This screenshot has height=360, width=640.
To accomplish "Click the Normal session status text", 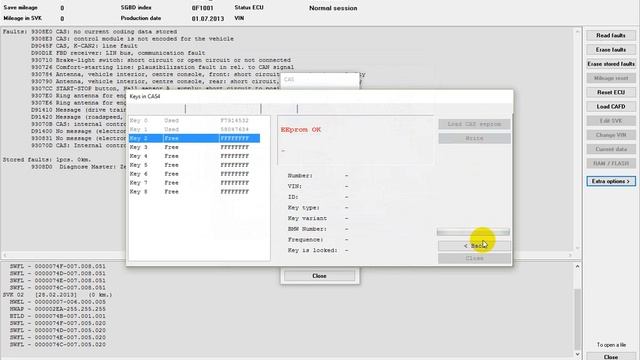I will (x=333, y=8).
